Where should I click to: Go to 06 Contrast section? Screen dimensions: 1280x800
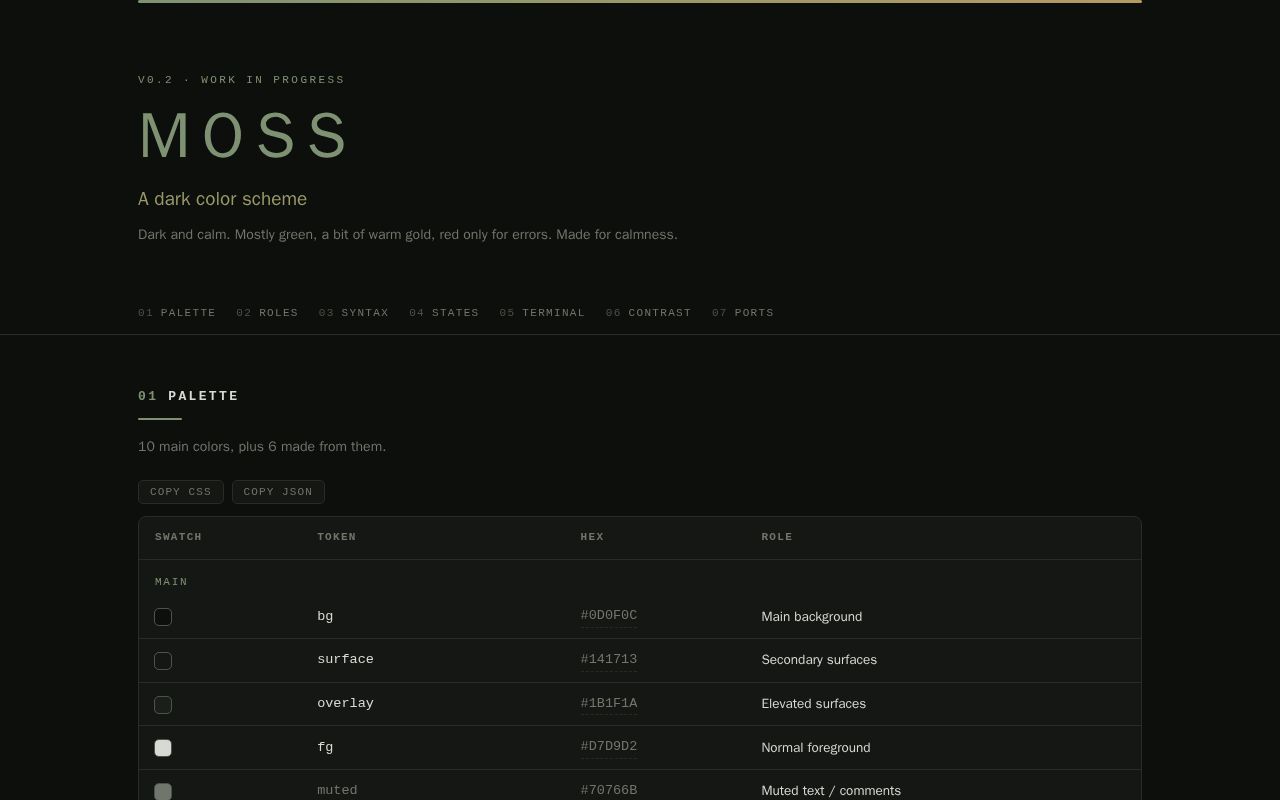point(648,313)
